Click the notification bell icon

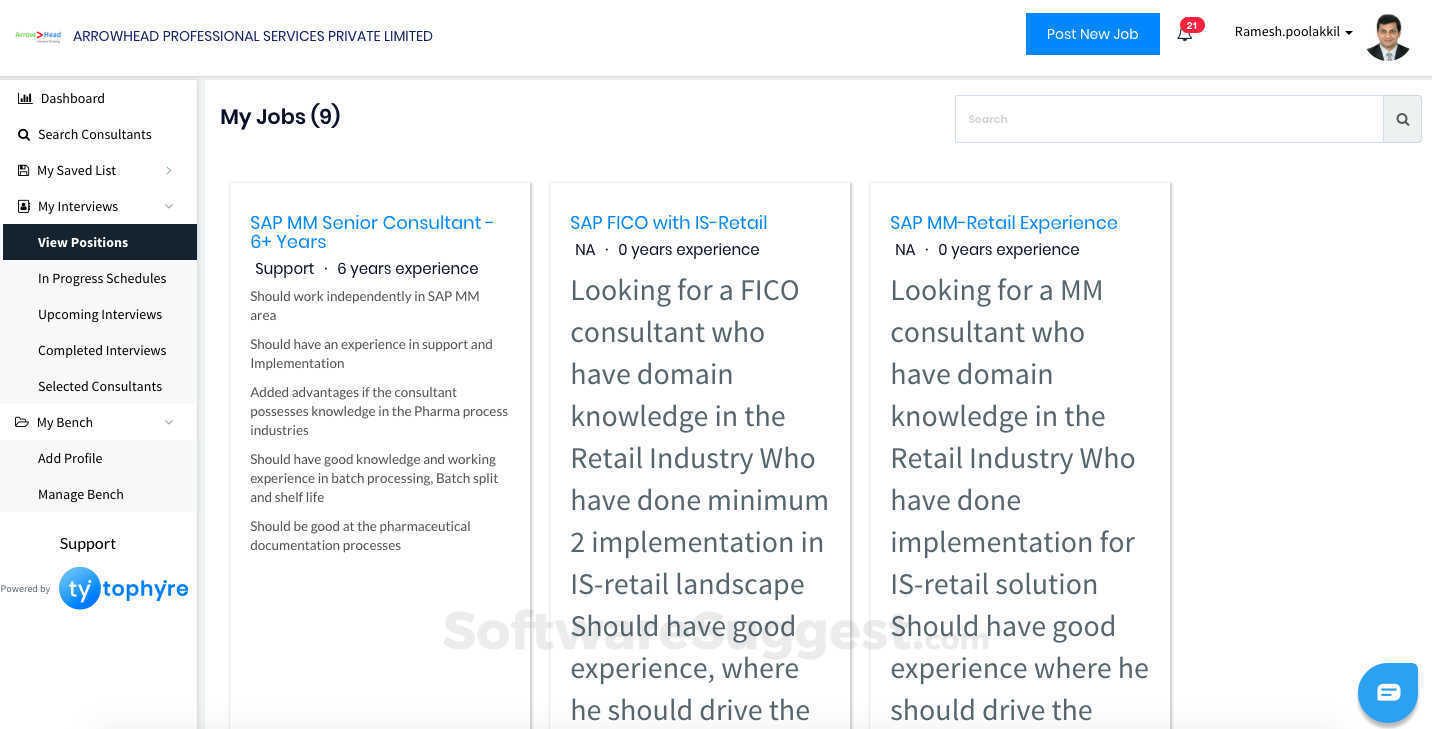pyautogui.click(x=1184, y=34)
